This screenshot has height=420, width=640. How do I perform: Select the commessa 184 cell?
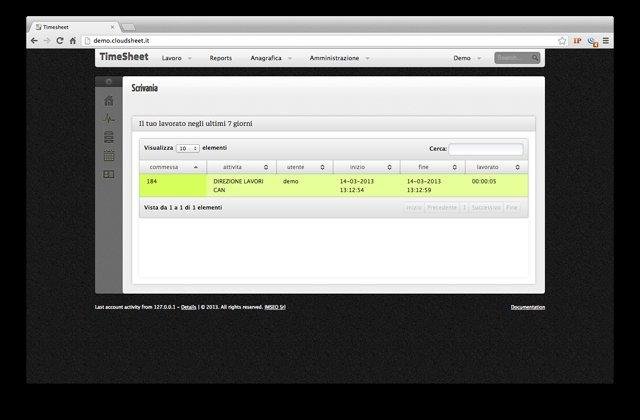tap(173, 185)
